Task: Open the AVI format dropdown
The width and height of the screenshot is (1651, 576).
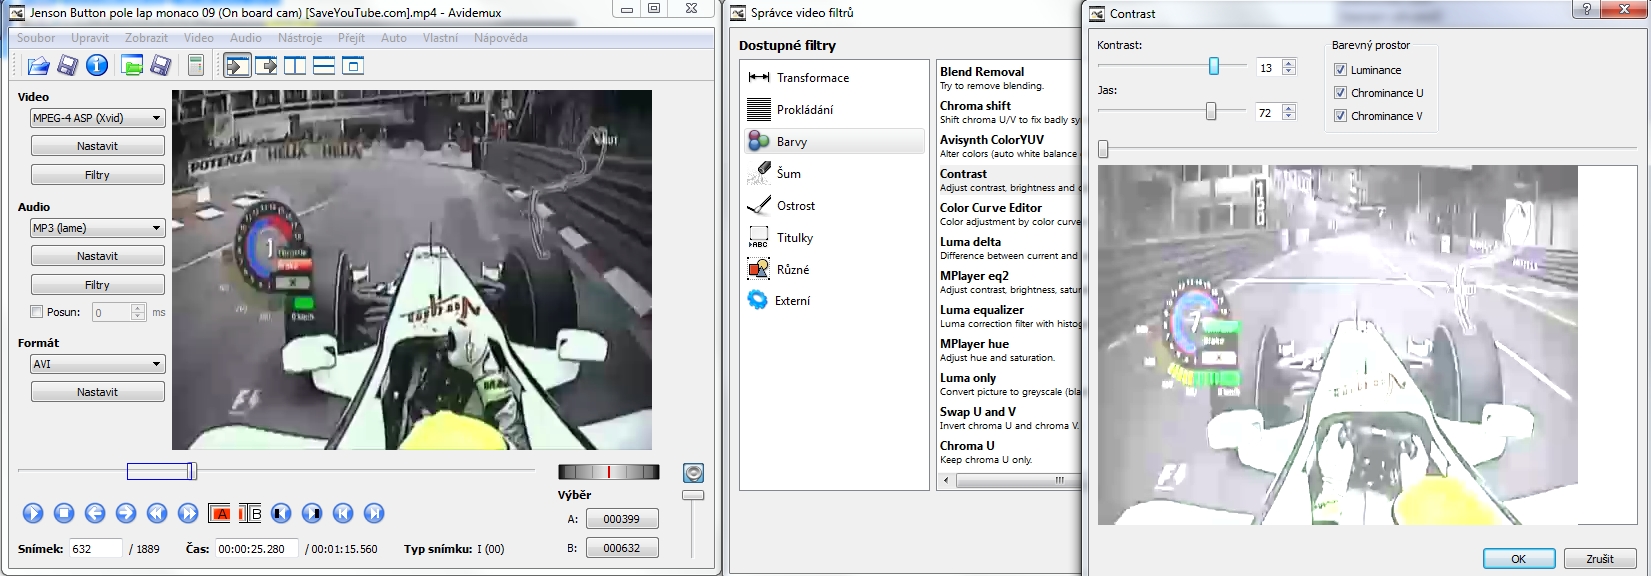Action: (97, 364)
